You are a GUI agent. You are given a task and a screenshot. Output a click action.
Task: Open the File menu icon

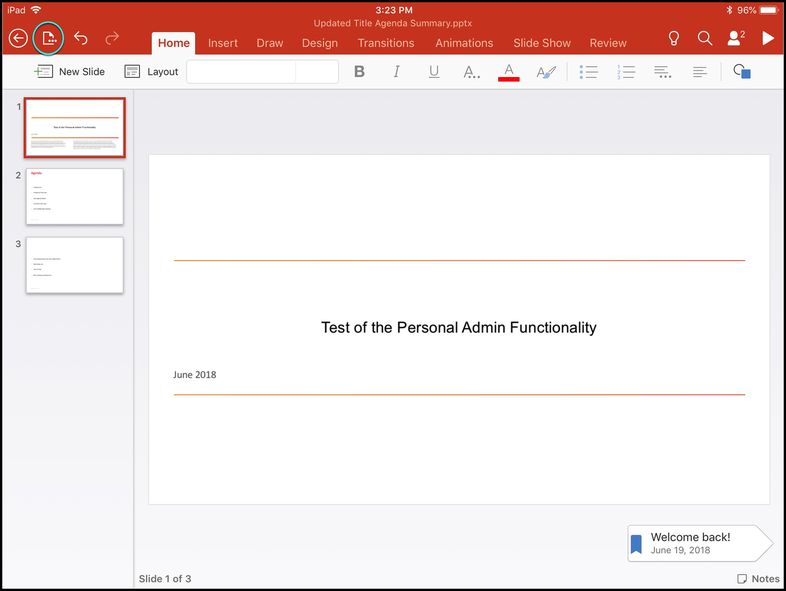[x=48, y=39]
